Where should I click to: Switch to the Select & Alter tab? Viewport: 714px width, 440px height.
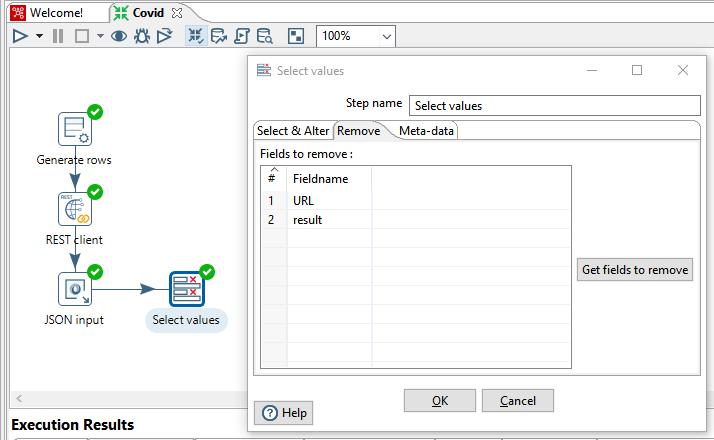pos(292,131)
